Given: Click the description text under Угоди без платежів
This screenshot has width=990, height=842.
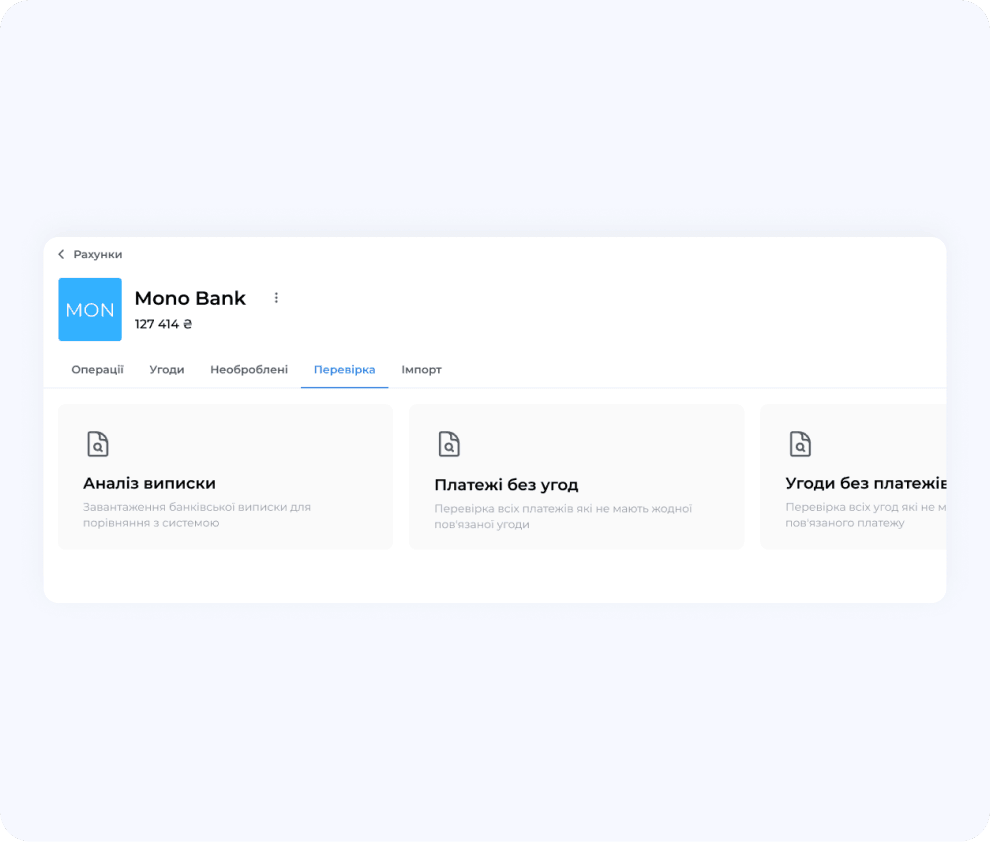Looking at the screenshot, I should 865,515.
